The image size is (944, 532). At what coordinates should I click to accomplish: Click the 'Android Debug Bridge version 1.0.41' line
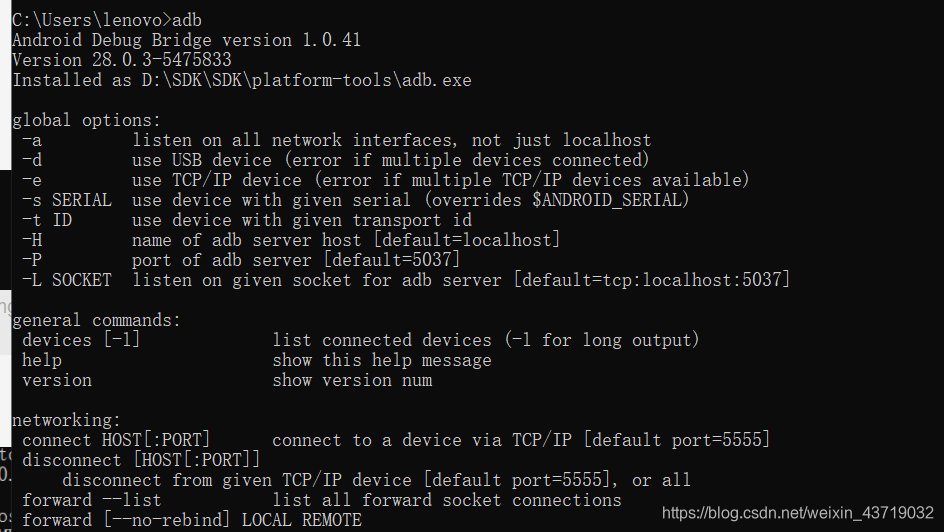point(187,40)
